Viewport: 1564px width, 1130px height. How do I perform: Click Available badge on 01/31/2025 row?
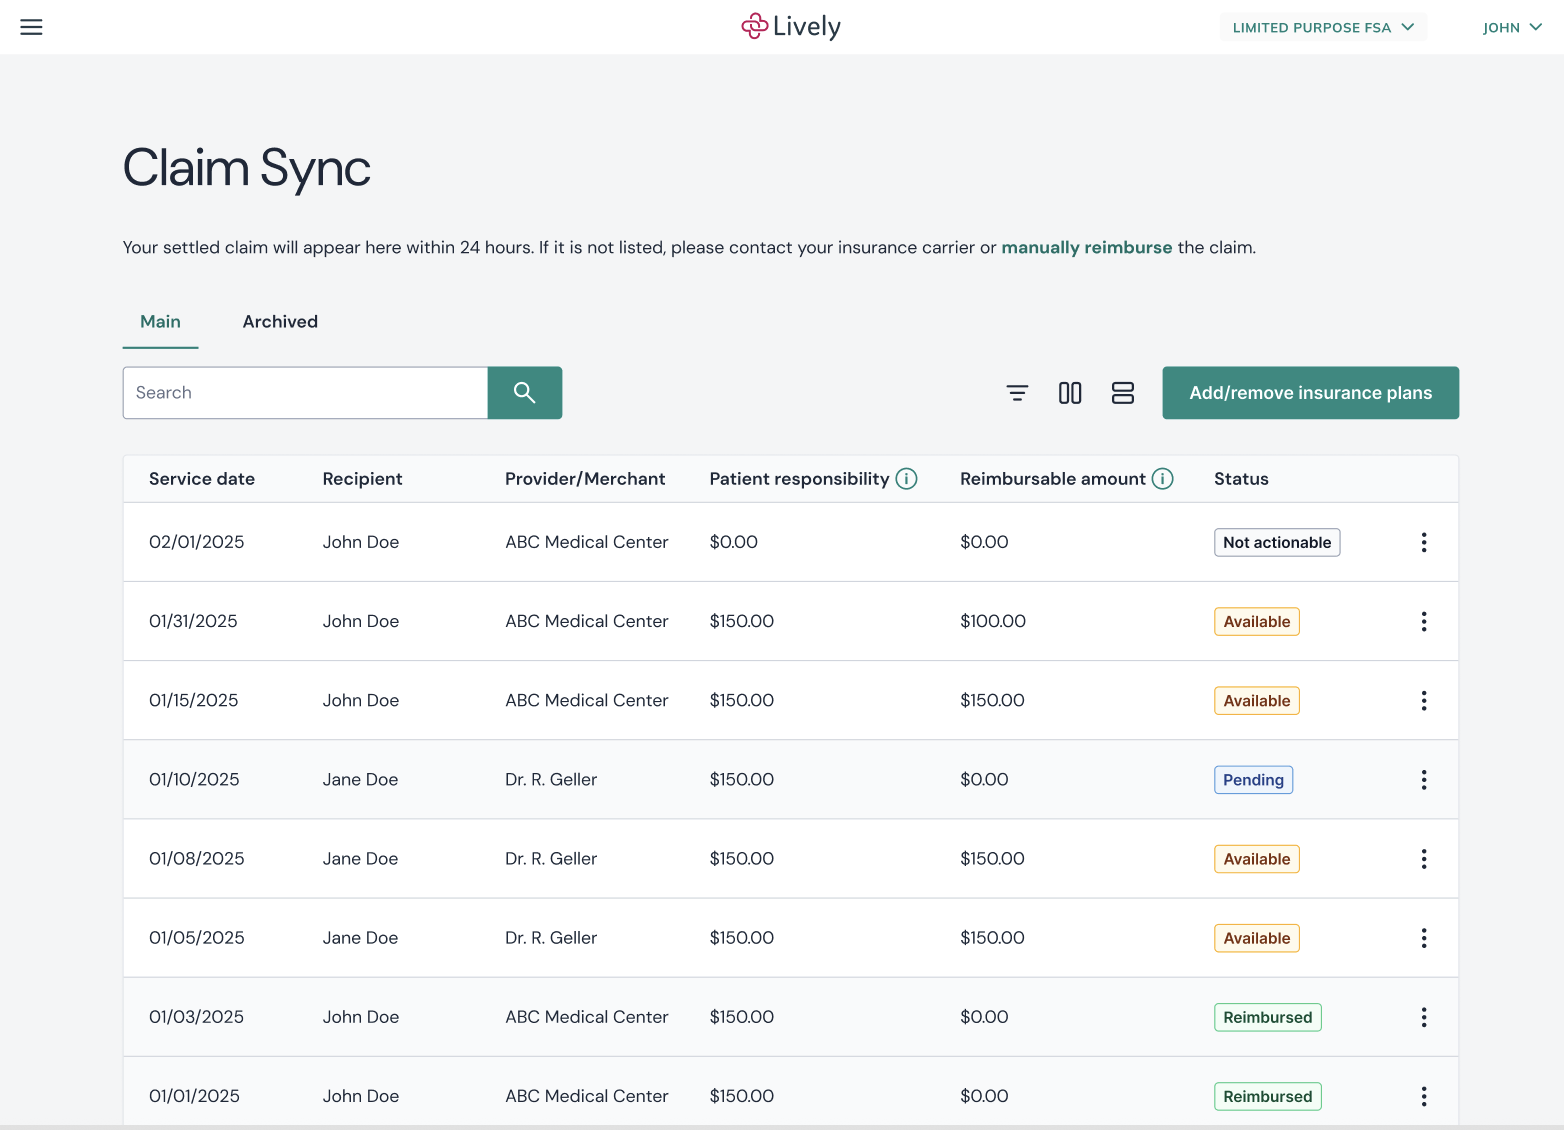(x=1257, y=621)
